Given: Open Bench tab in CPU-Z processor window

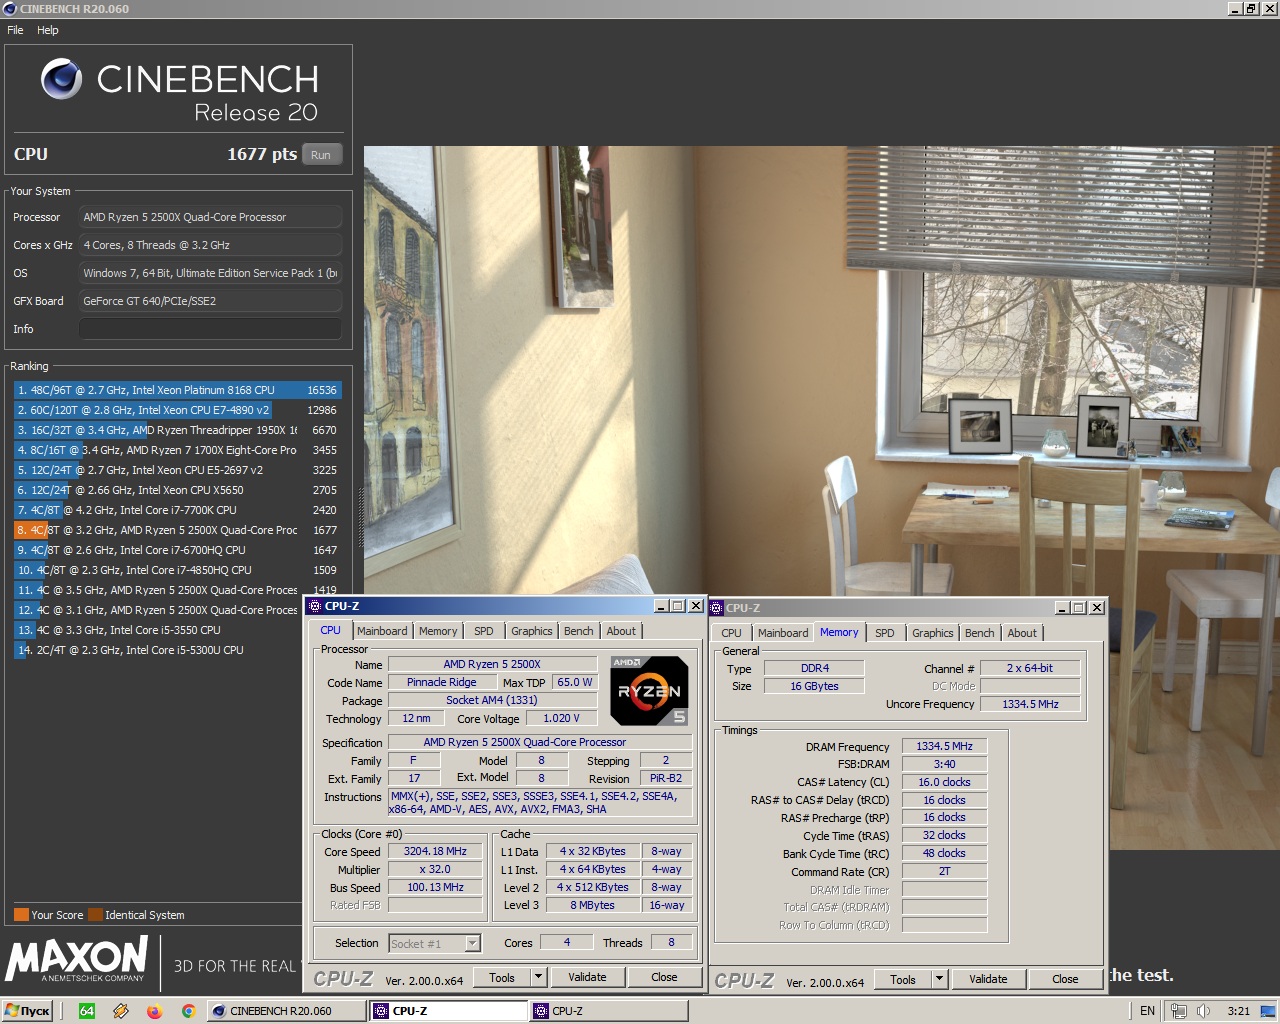Looking at the screenshot, I should (579, 631).
